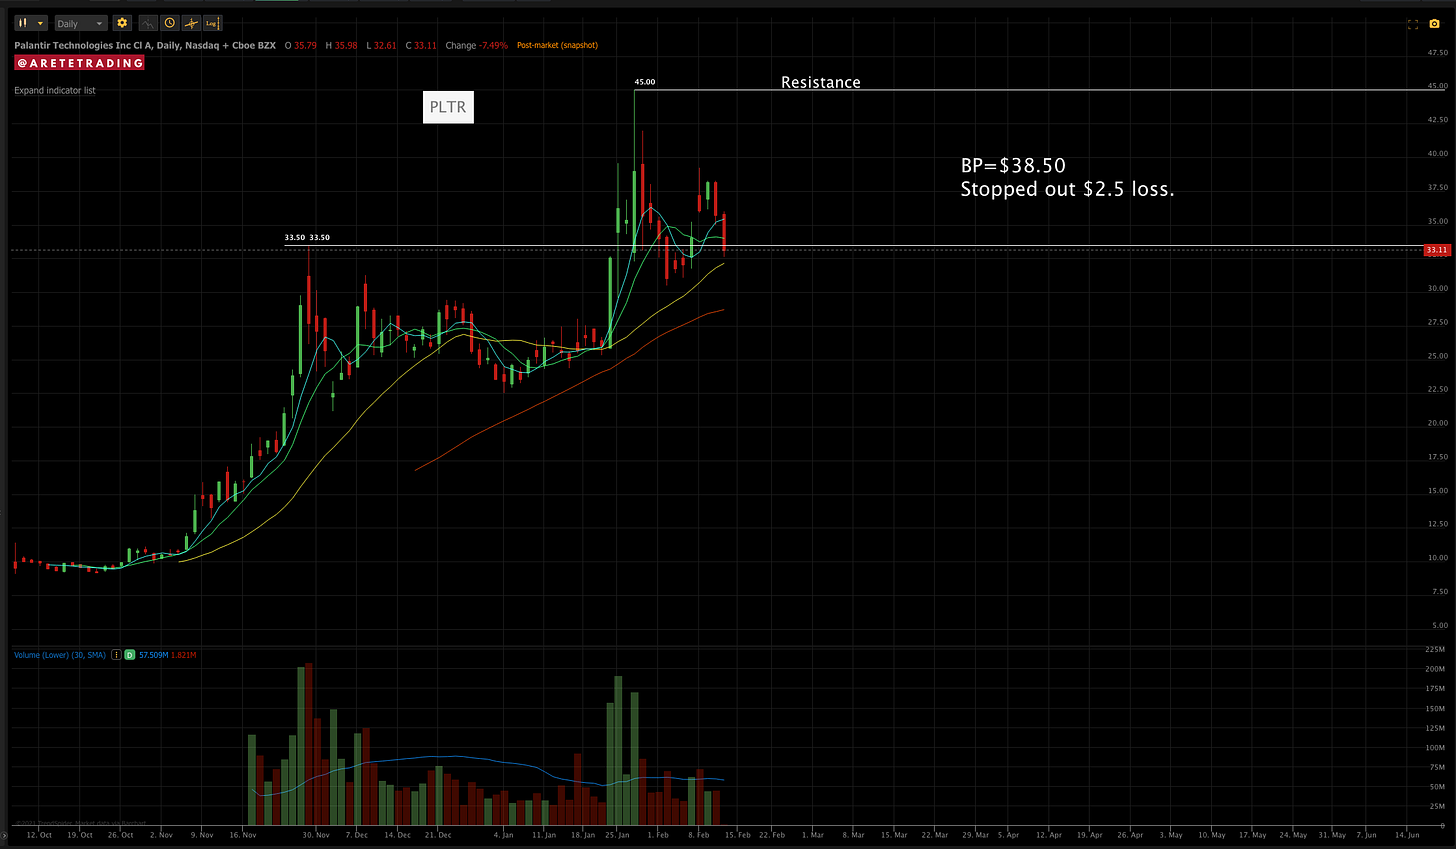
Task: Click the C 33.11 close value
Action: click(421, 45)
